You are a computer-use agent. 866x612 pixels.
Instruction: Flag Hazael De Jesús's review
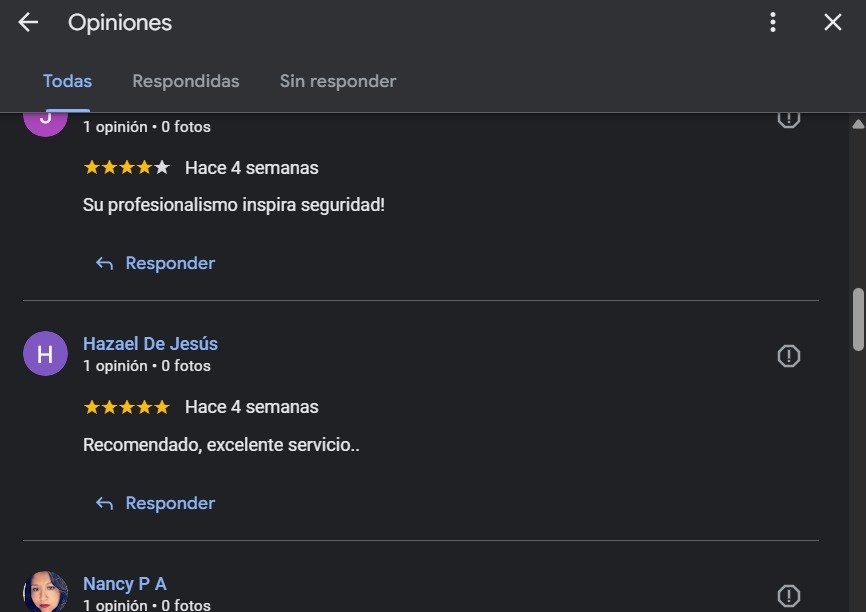tap(789, 356)
